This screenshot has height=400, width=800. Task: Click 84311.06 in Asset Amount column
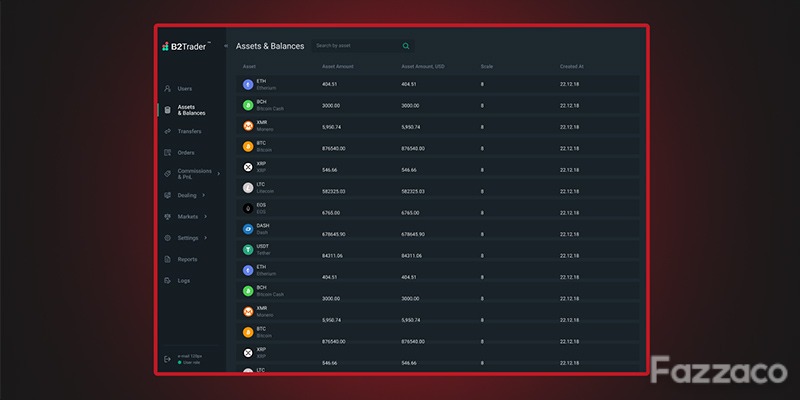coord(332,256)
